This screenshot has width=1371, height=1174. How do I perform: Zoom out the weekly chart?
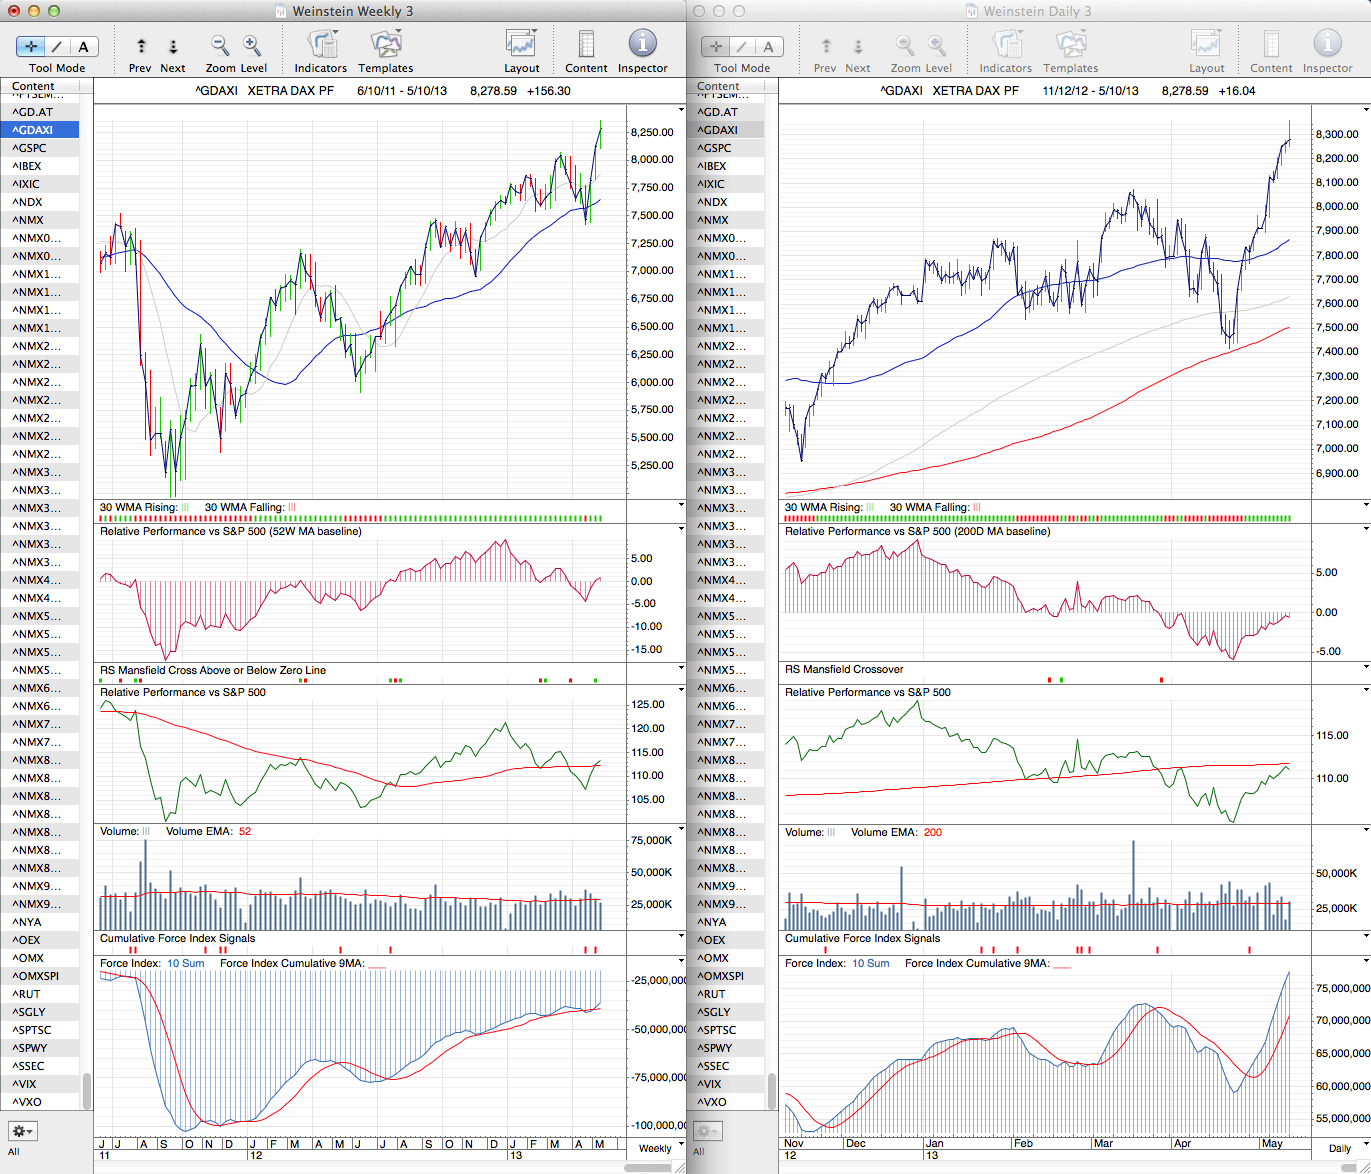pos(220,46)
